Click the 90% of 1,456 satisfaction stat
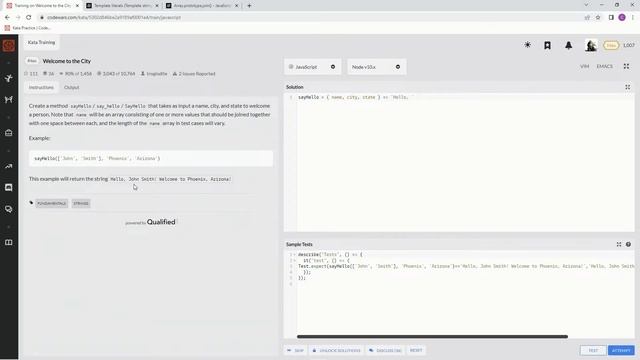The width and height of the screenshot is (640, 360). [76, 74]
